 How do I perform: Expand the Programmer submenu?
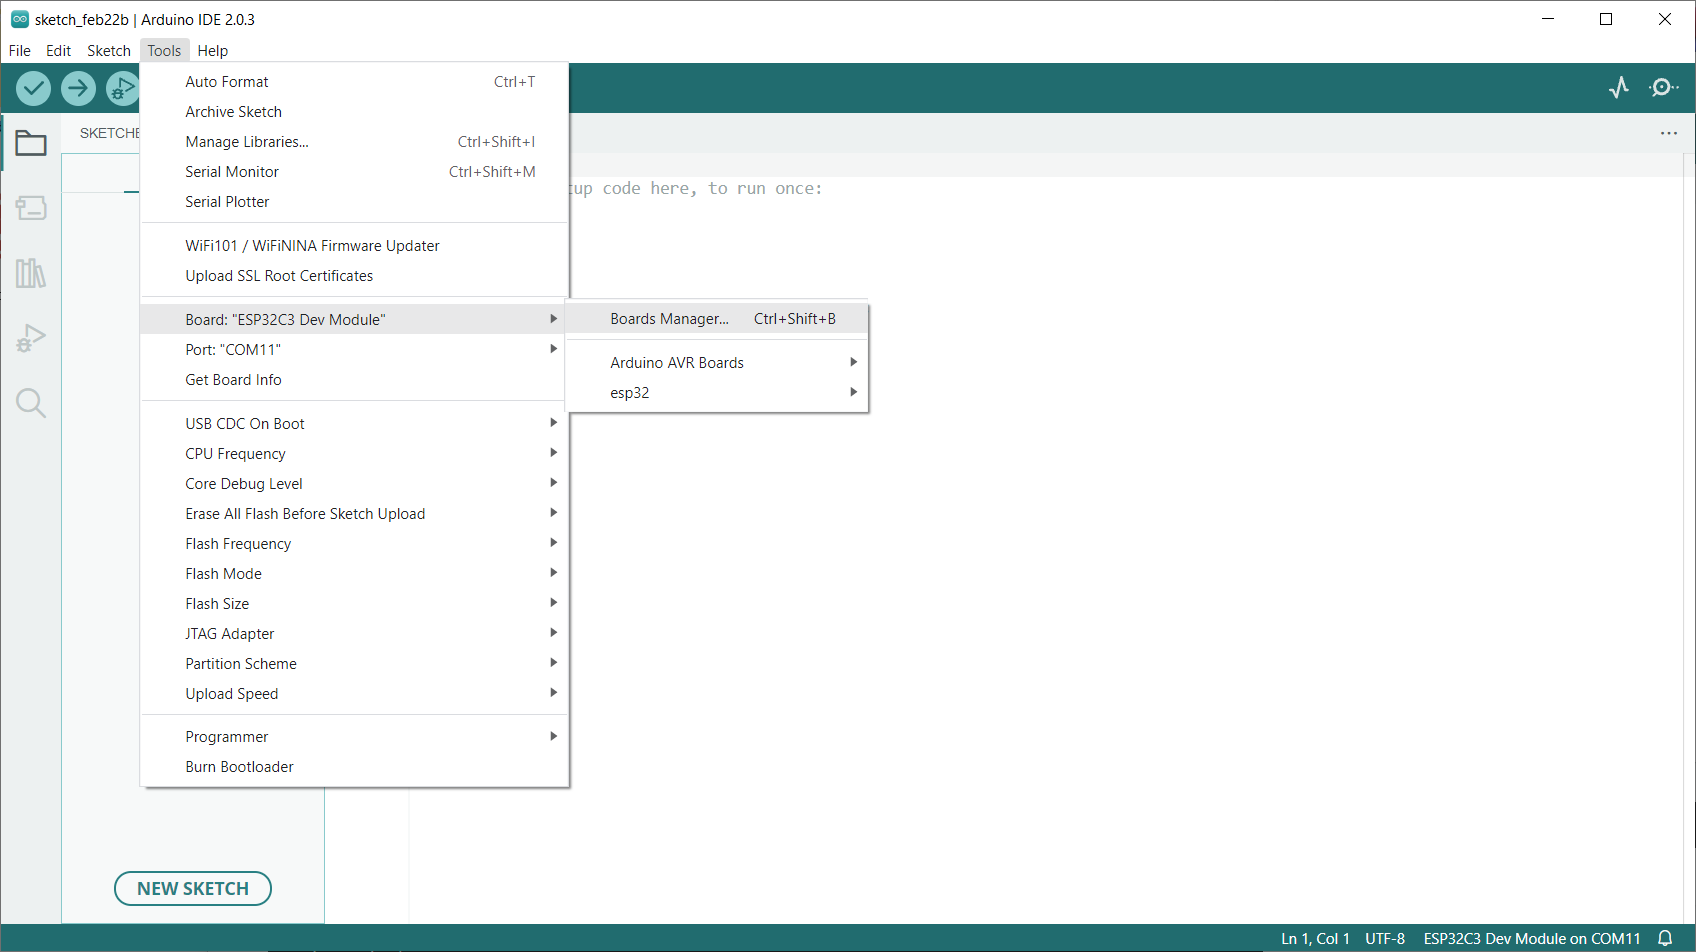click(355, 737)
